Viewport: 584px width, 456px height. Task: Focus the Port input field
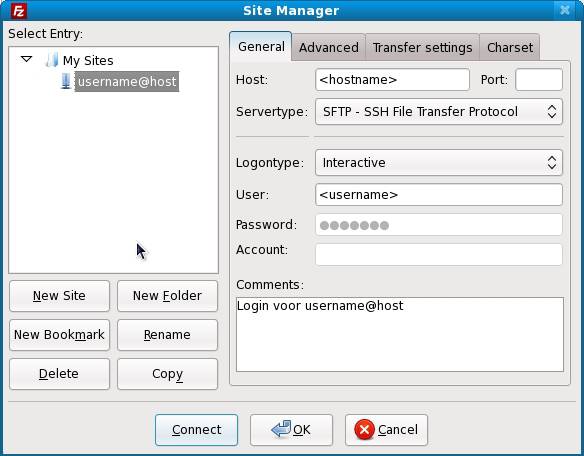point(539,79)
